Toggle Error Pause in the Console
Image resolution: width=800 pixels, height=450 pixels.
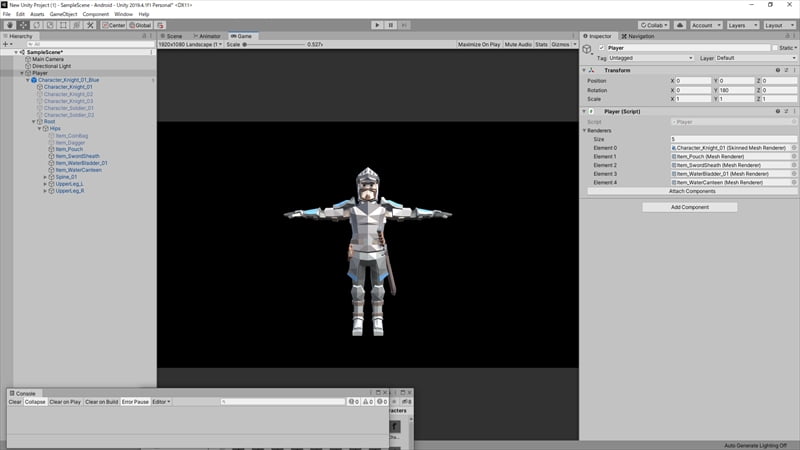tap(135, 402)
